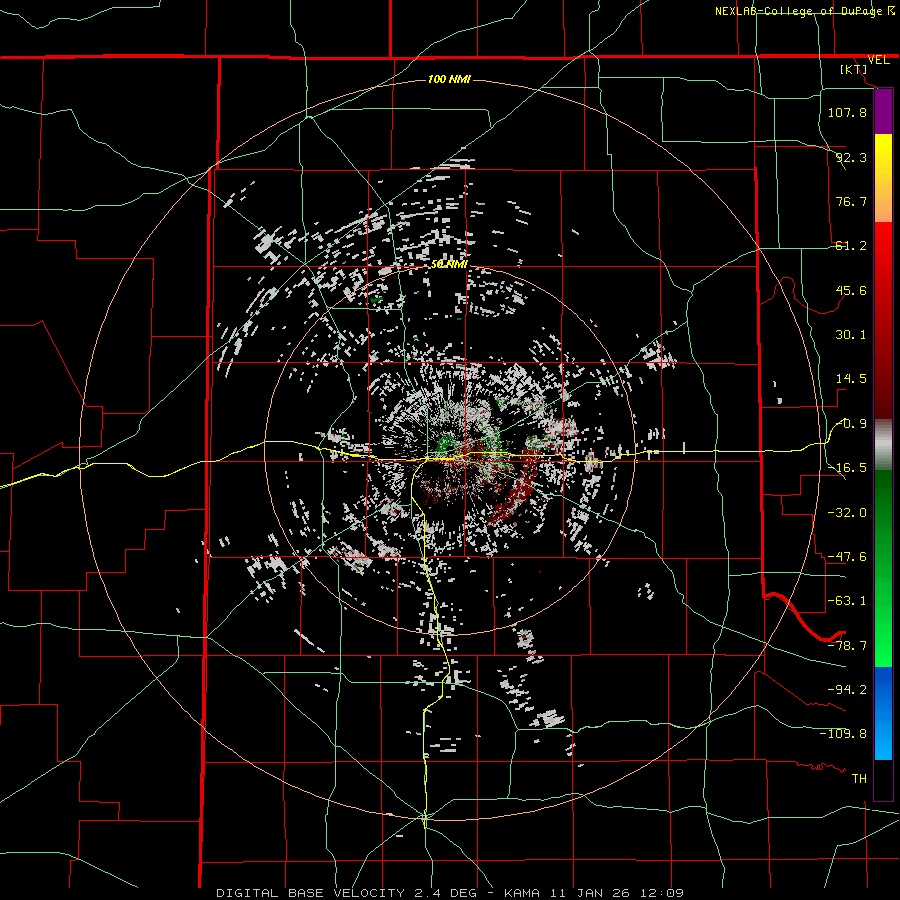Screen dimensions: 900x900
Task: Click the 45.6 value on velocity scale
Action: coord(851,290)
